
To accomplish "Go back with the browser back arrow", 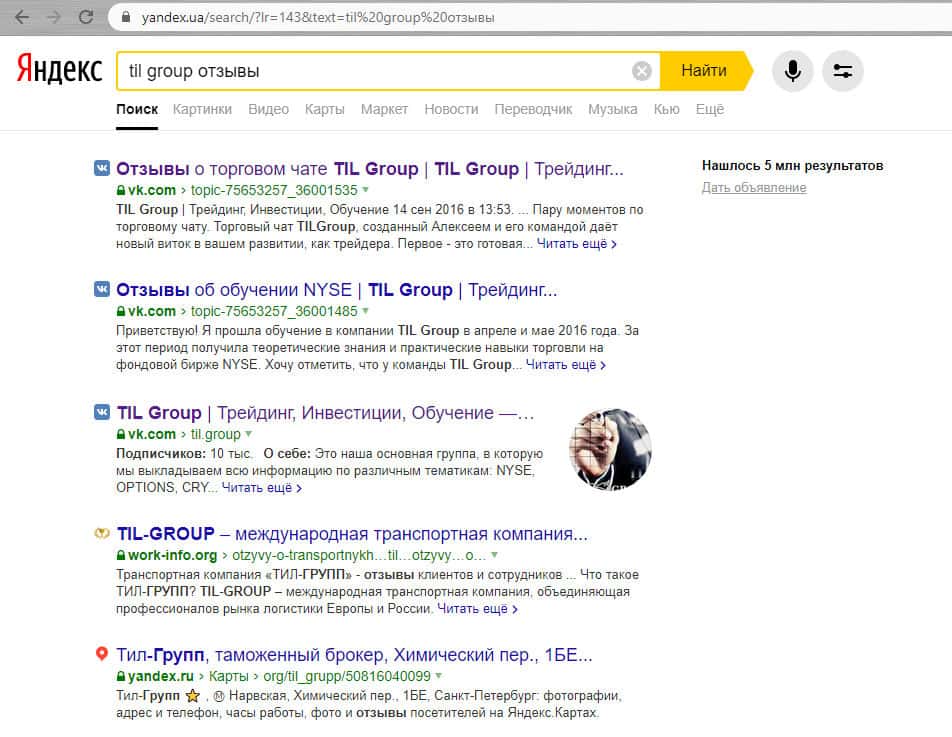I will (x=22, y=17).
